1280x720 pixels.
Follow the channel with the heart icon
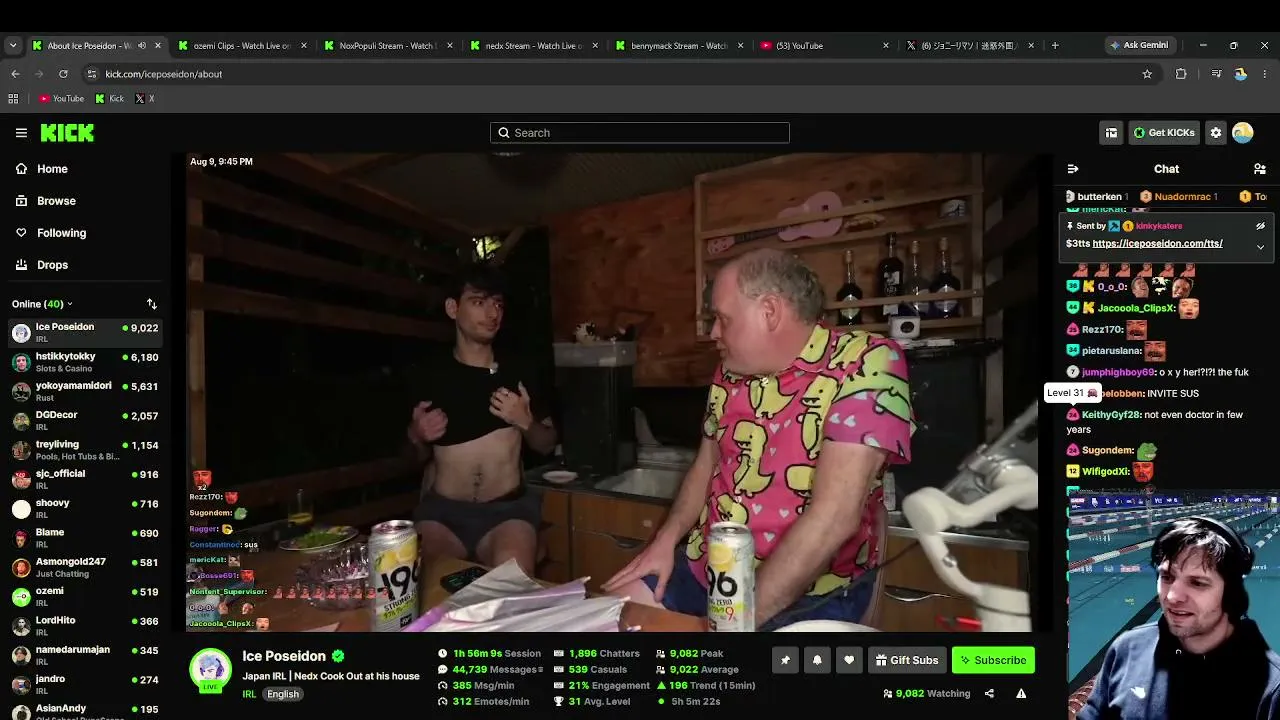click(849, 660)
